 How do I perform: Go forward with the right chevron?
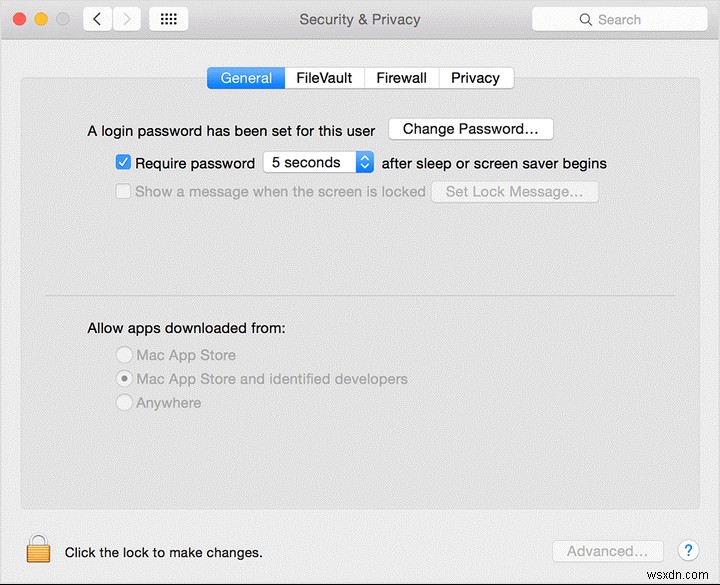(x=126, y=19)
